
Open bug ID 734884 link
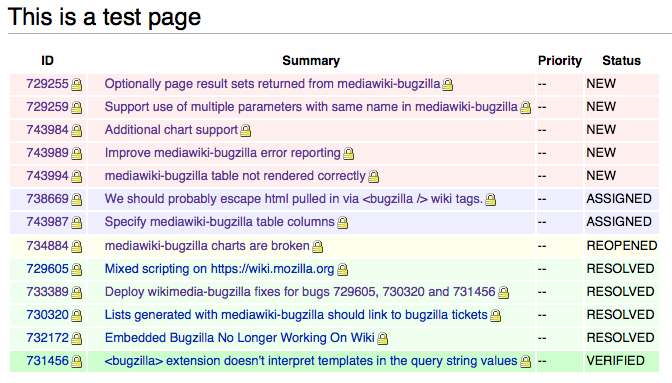pos(48,246)
